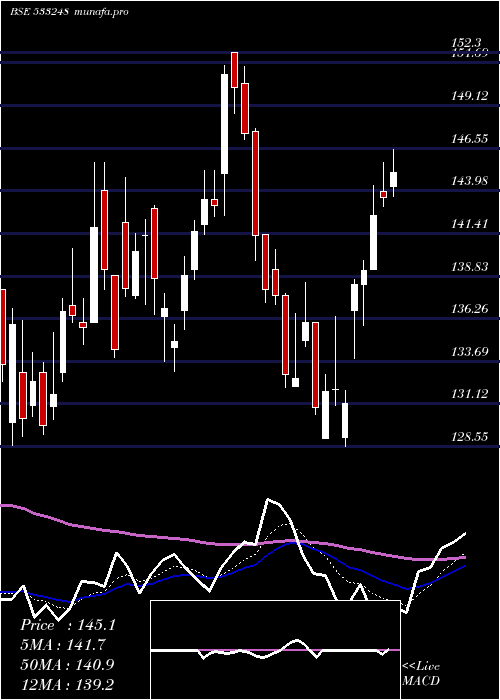This screenshot has width=500, height=700.
Task: Select the 138.83 price level label
Action: [x=470, y=266]
